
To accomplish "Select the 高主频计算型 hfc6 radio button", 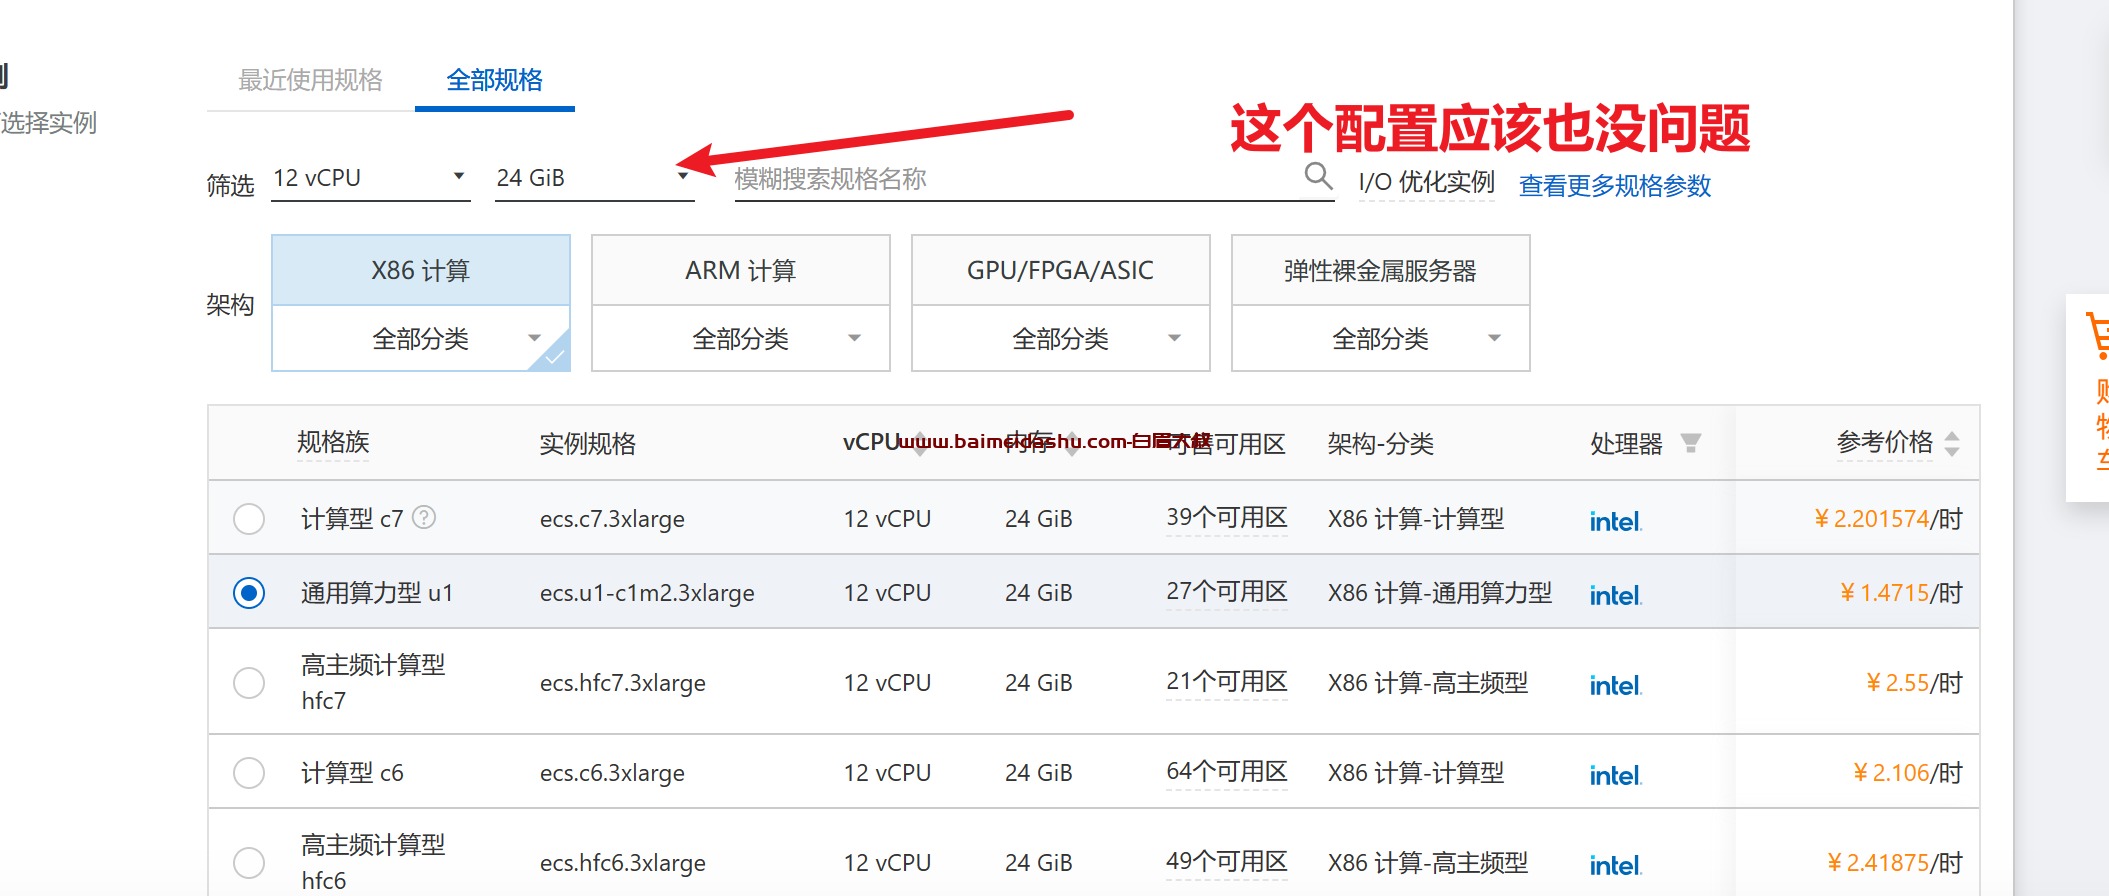I will [249, 863].
